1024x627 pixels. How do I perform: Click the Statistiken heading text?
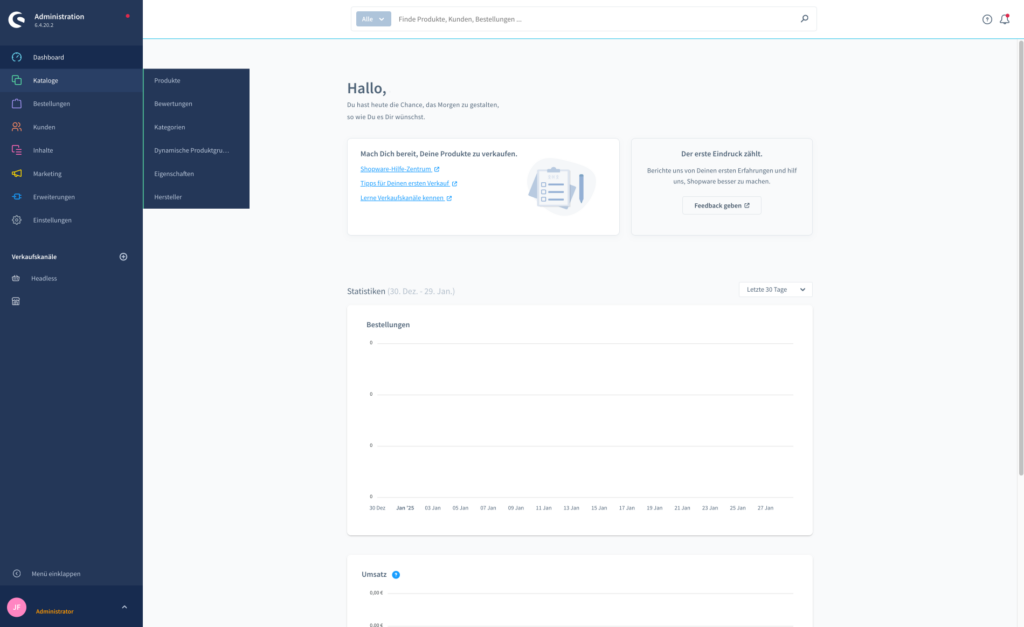click(x=366, y=291)
